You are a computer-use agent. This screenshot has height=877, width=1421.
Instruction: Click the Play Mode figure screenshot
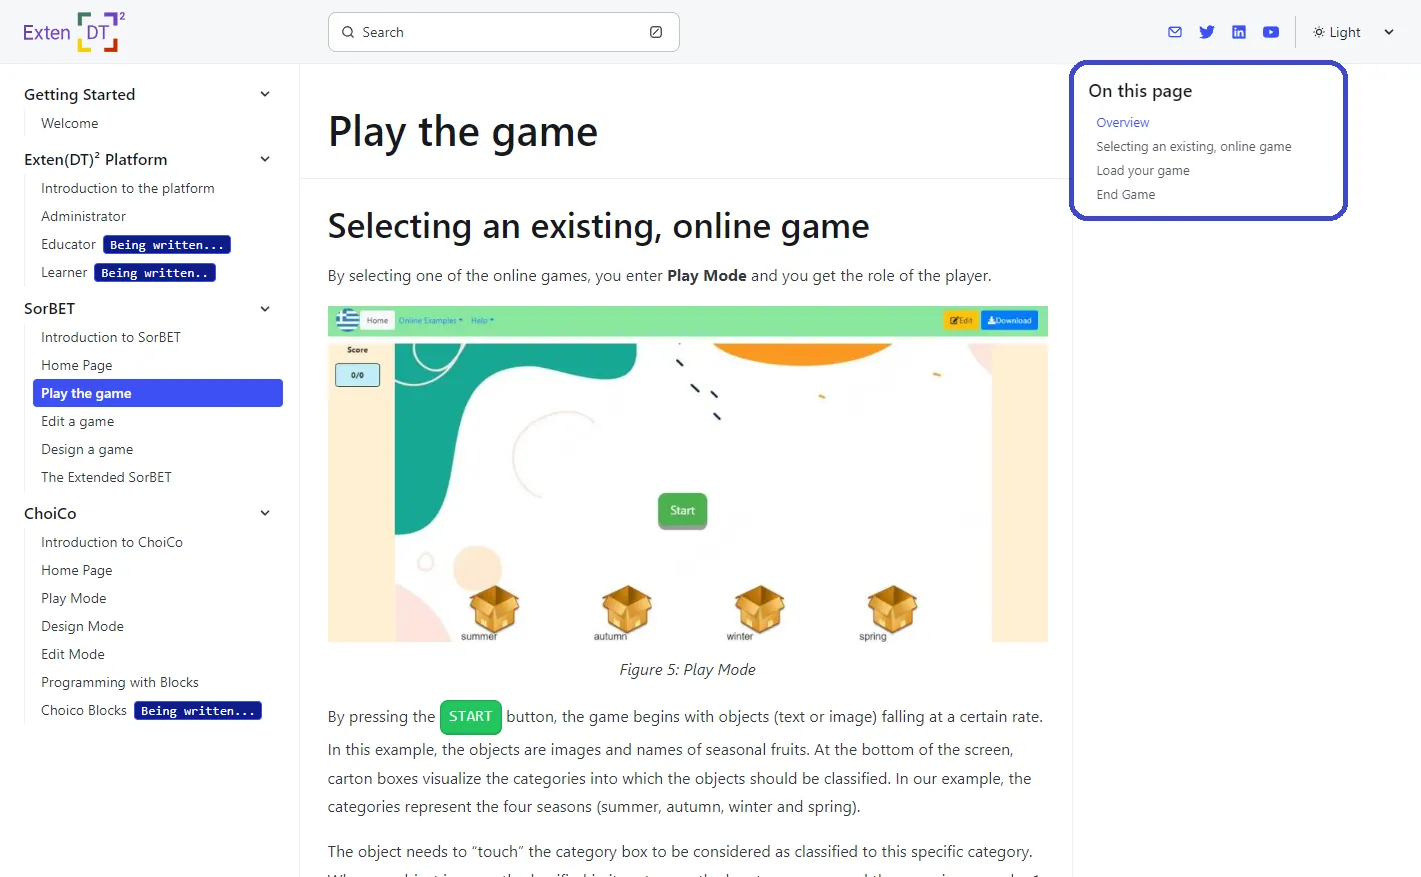(x=688, y=474)
